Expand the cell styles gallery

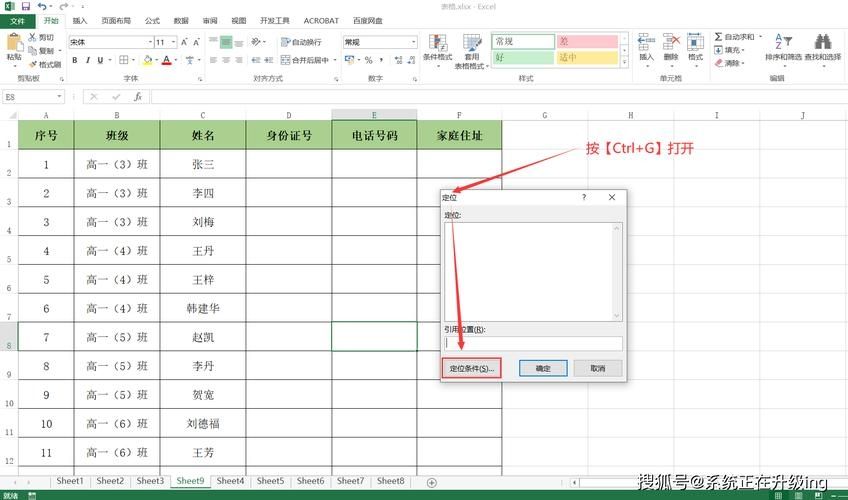(x=625, y=62)
